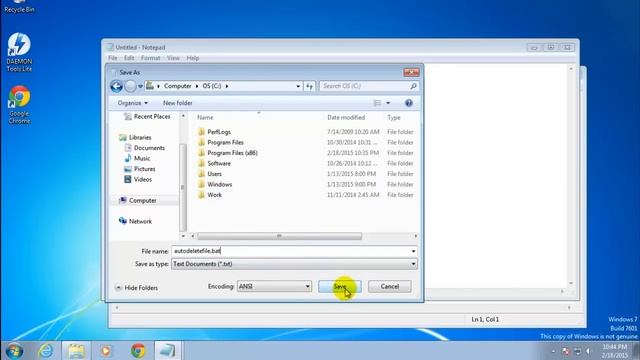Open the Edit menu in Notepad
The height and width of the screenshot is (360, 640).
129,58
